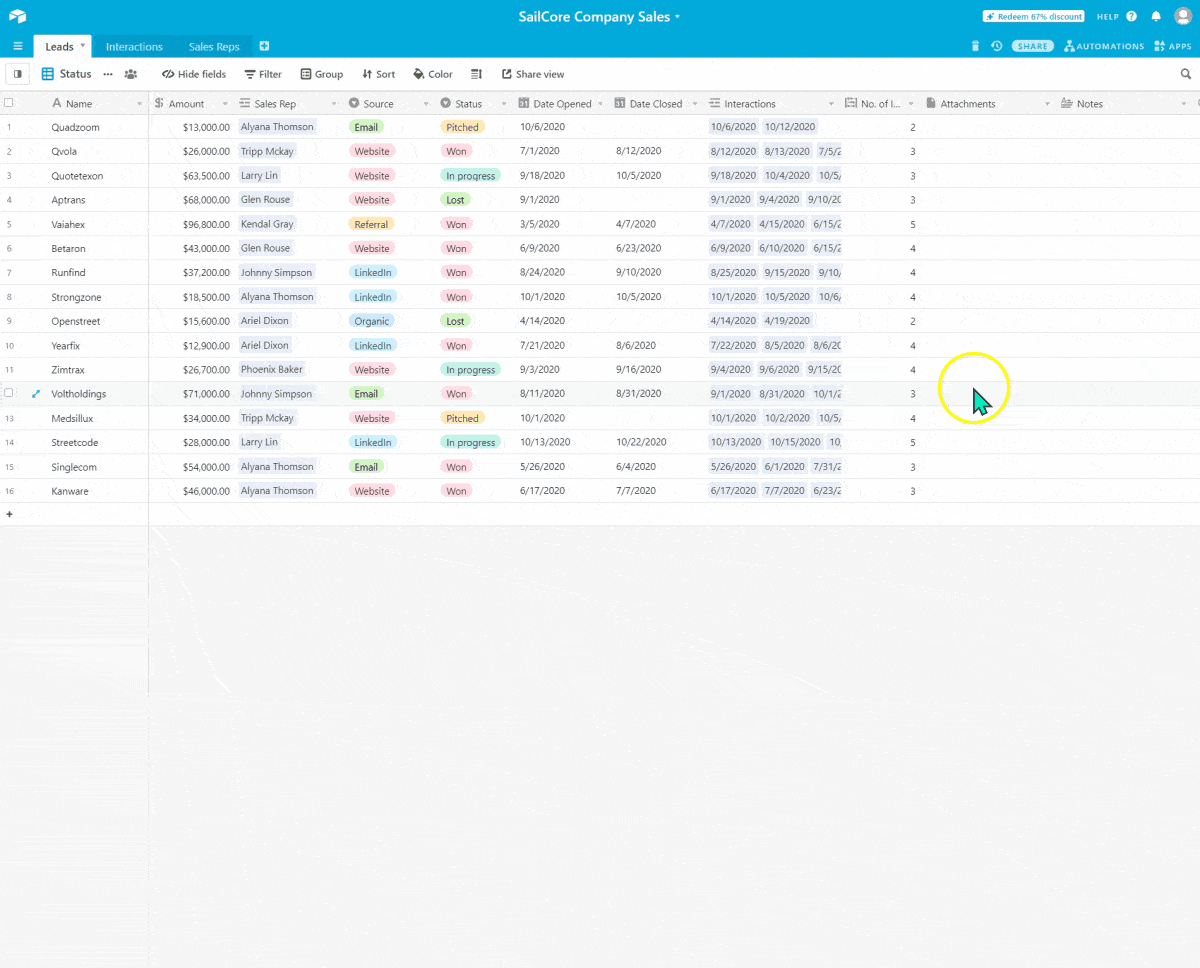The height and width of the screenshot is (968, 1200).
Task: Click the SHARE button
Action: coord(1032,46)
